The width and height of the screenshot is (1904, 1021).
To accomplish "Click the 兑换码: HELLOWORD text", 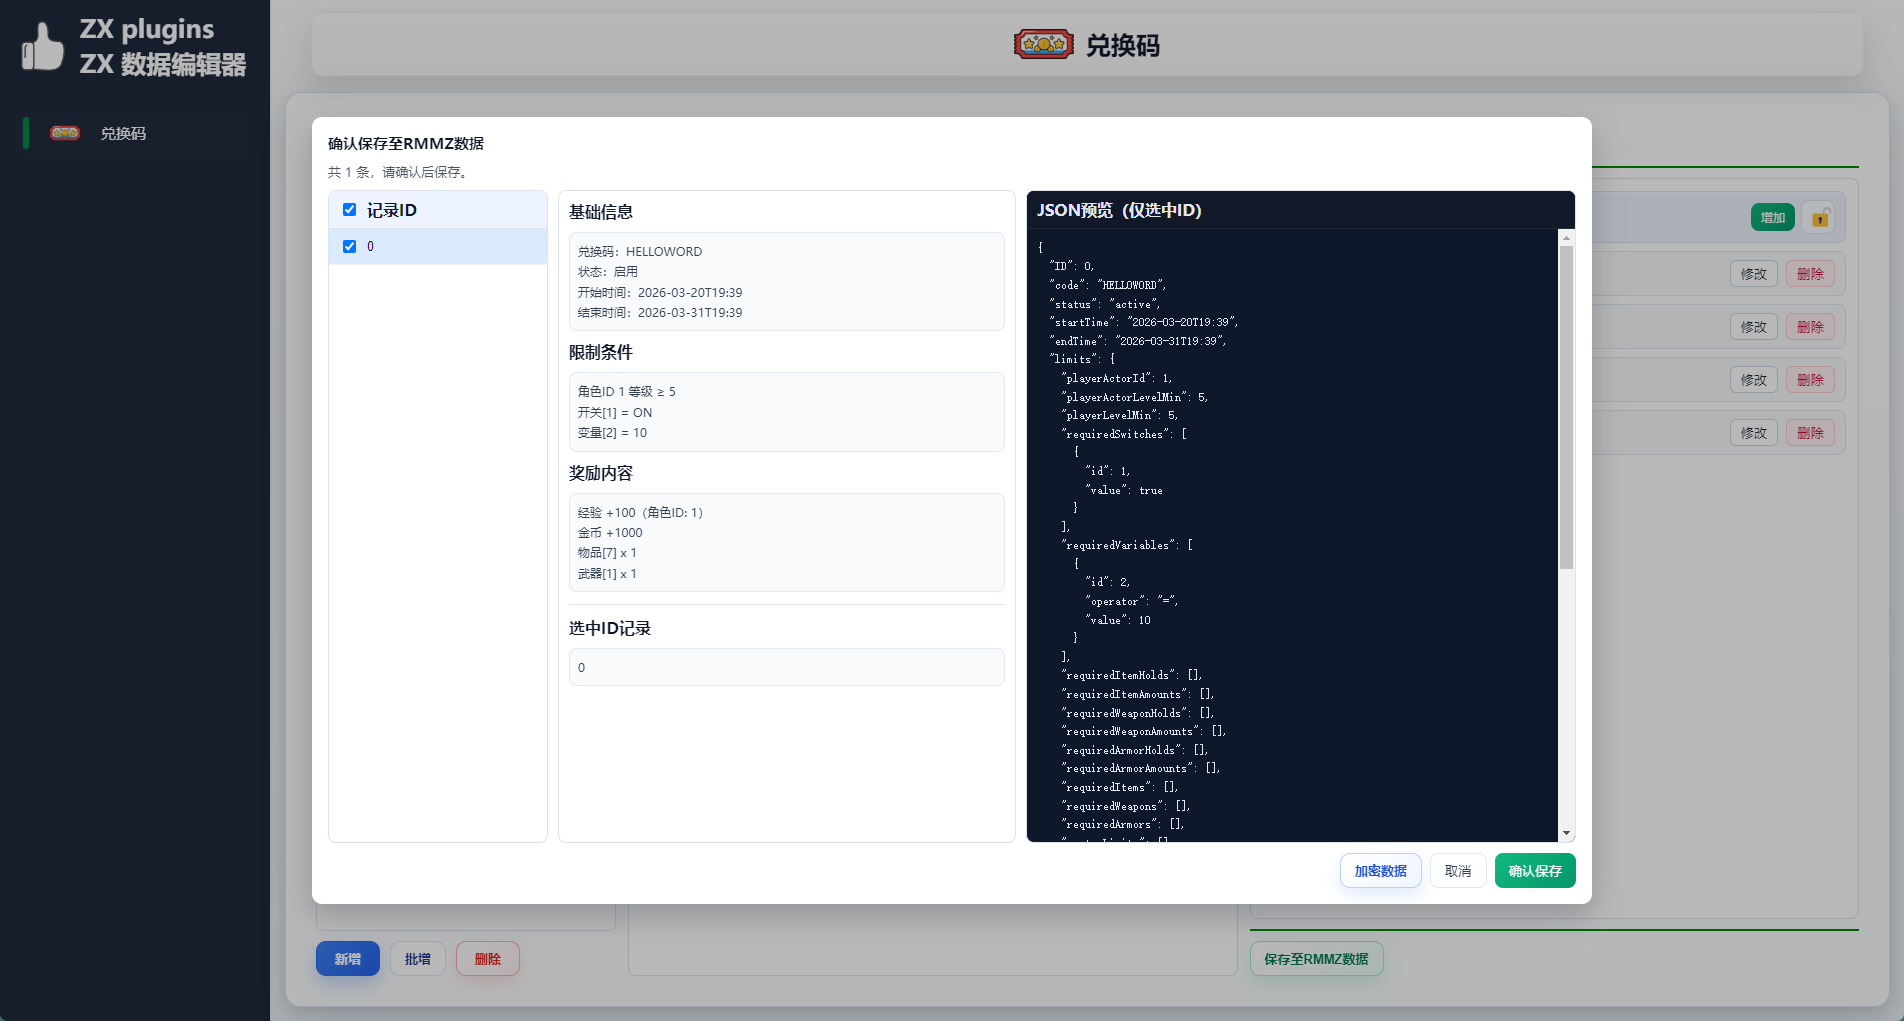I will pyautogui.click(x=640, y=252).
